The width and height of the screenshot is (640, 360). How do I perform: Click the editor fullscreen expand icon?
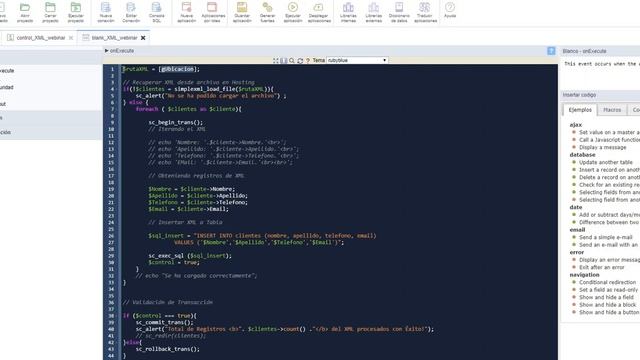[276, 60]
